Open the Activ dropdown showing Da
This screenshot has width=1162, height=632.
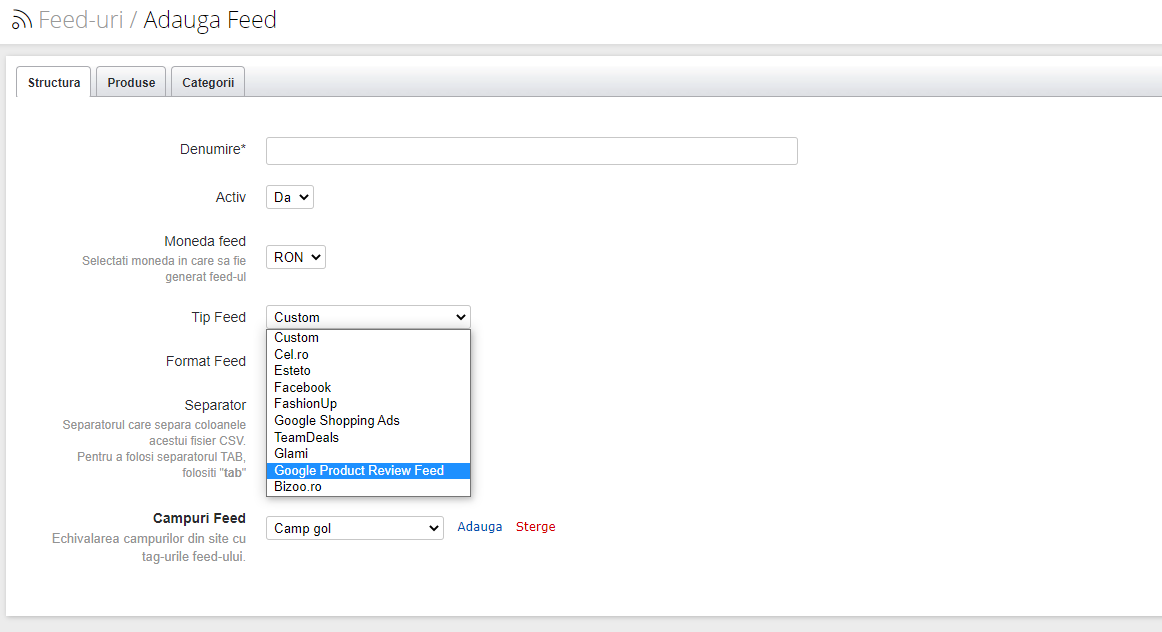click(290, 197)
